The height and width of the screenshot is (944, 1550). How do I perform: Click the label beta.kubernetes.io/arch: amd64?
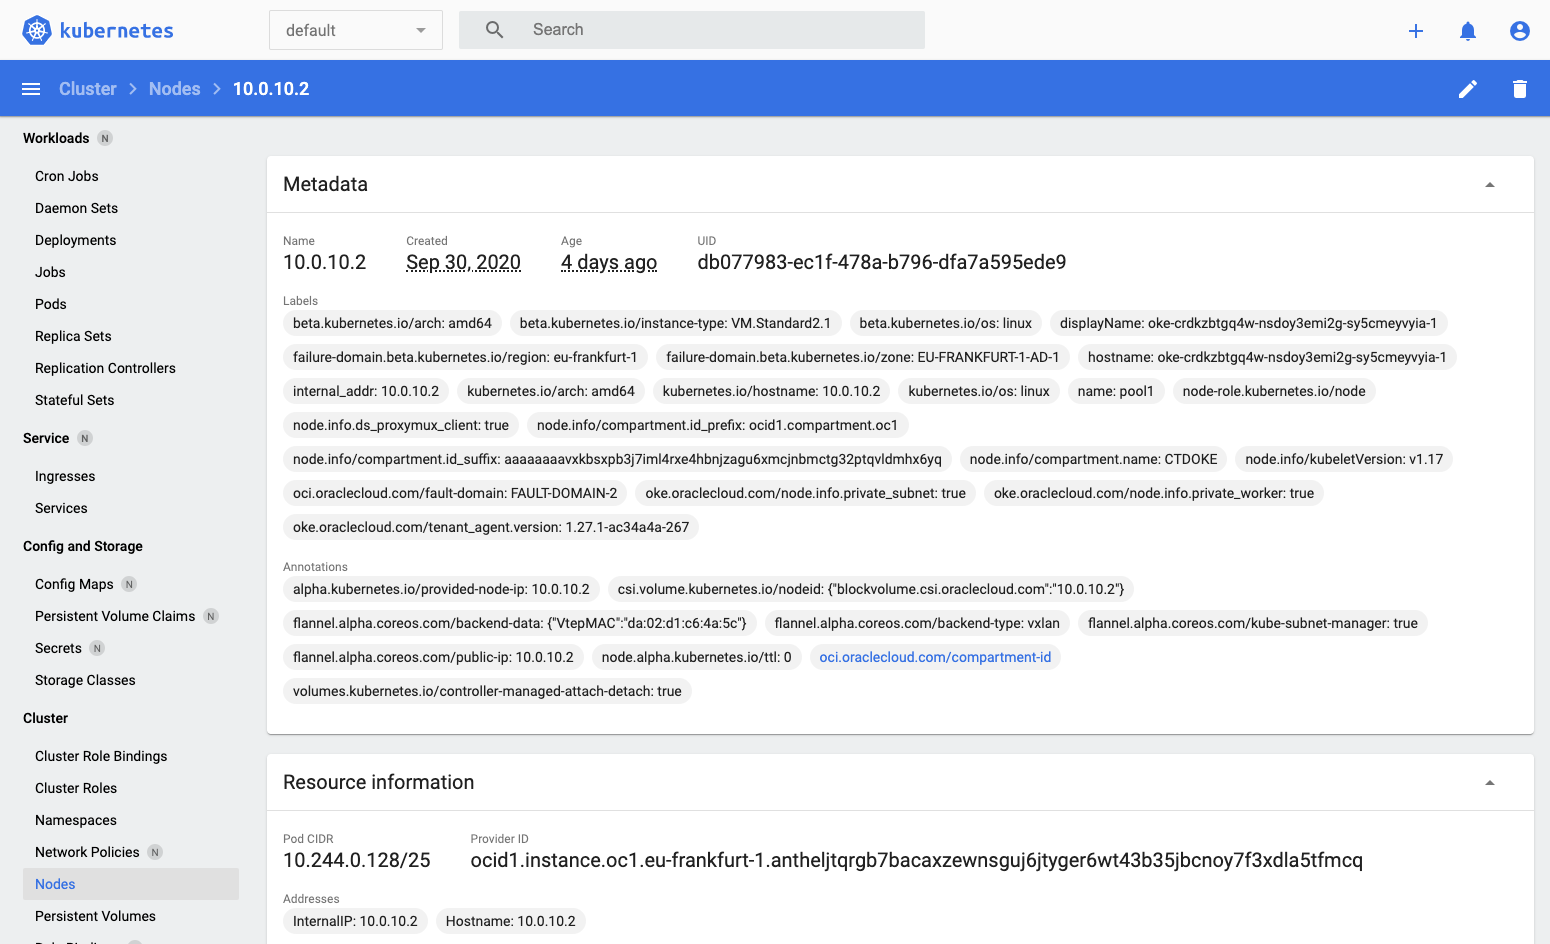[392, 323]
